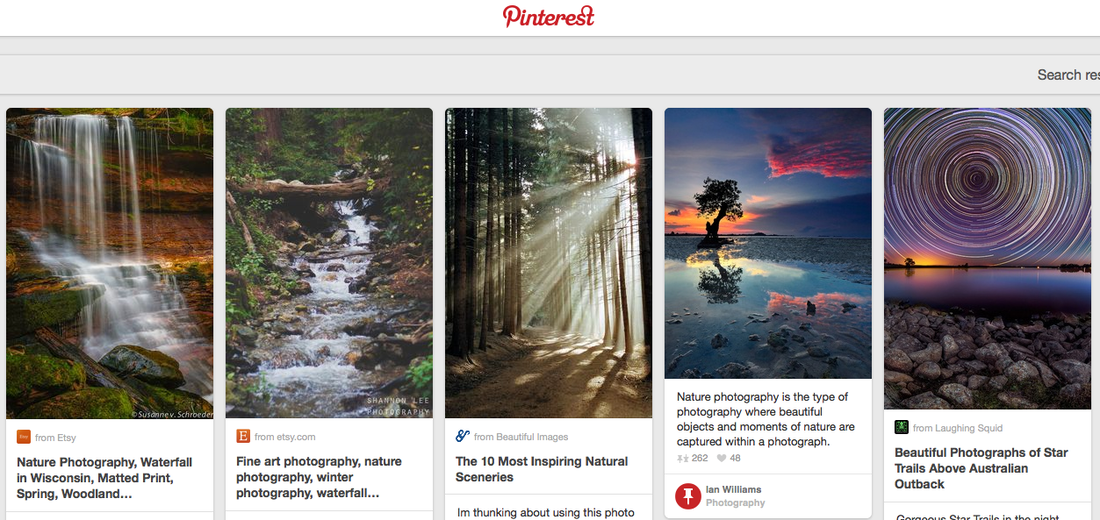Open the Photography board link

pos(735,503)
